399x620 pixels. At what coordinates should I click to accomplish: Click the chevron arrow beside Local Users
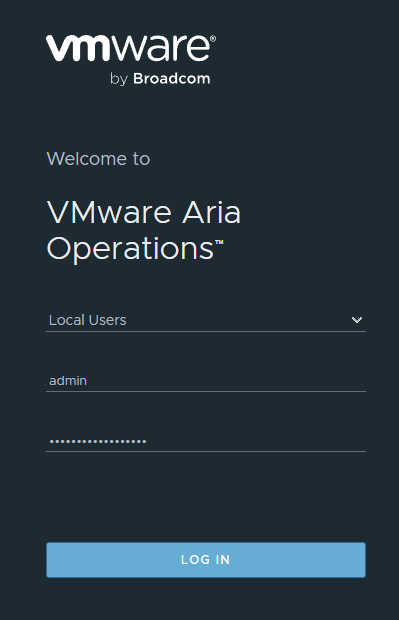click(357, 320)
